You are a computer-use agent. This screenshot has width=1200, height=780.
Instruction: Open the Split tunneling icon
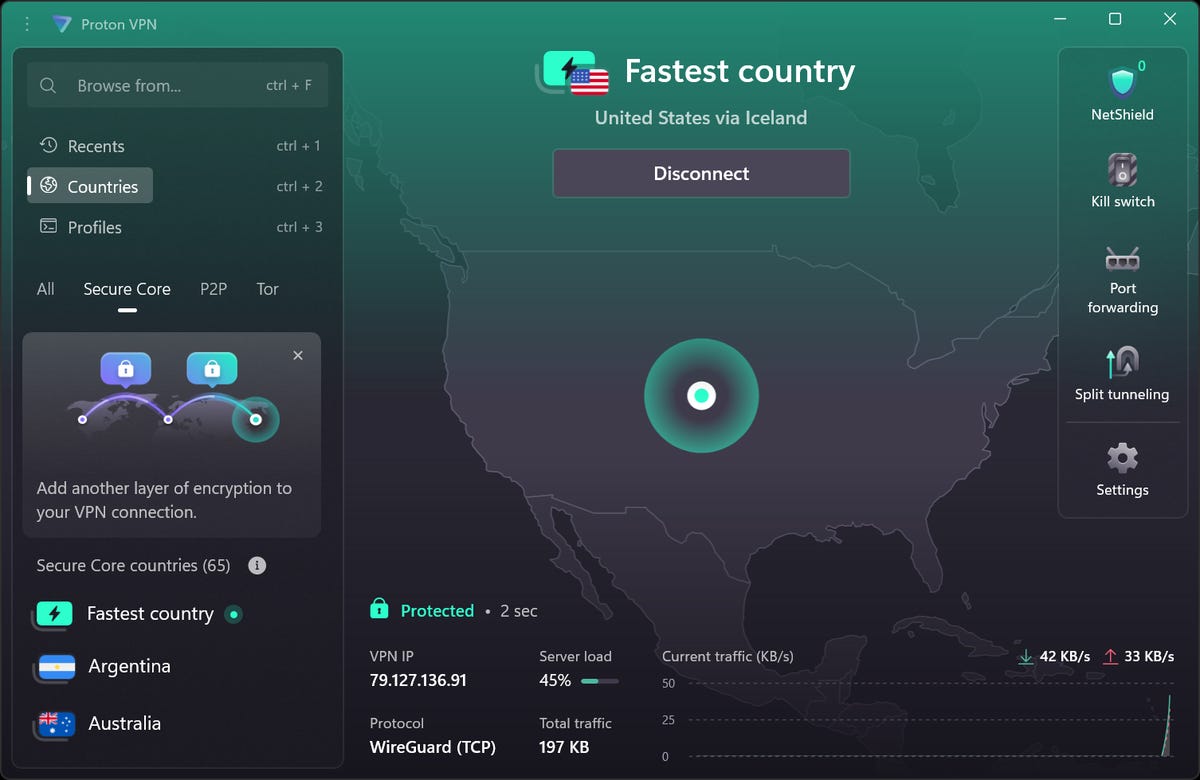coord(1122,362)
